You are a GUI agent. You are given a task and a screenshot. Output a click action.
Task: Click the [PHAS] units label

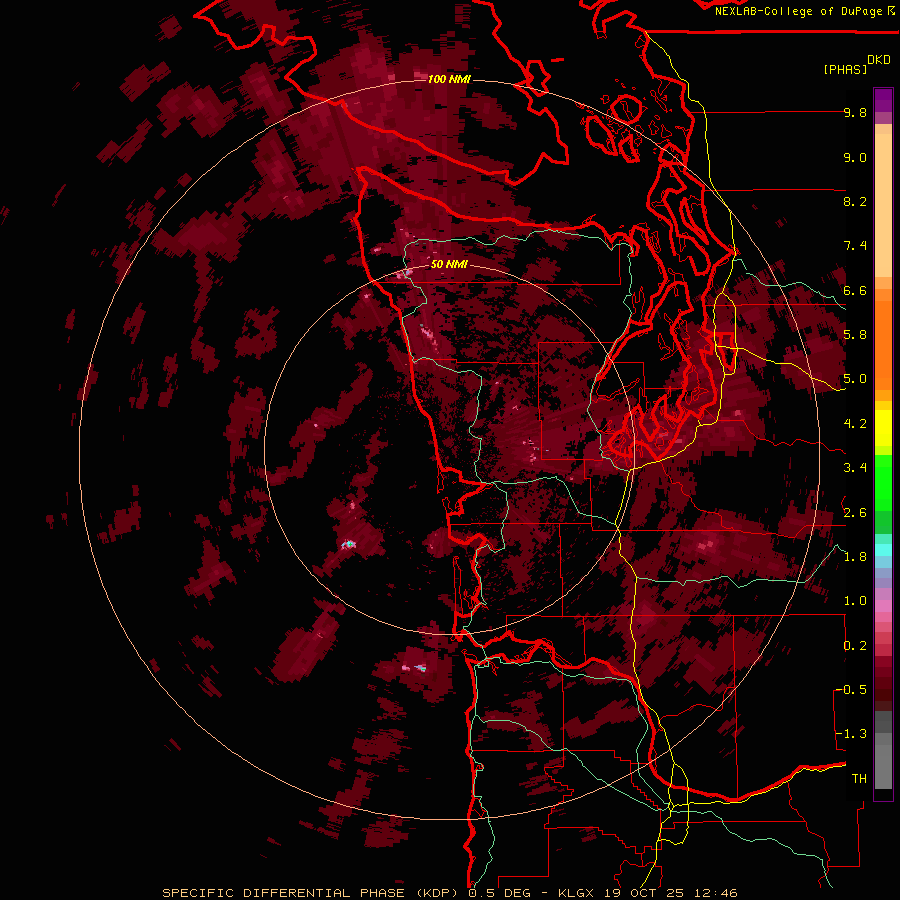(845, 69)
